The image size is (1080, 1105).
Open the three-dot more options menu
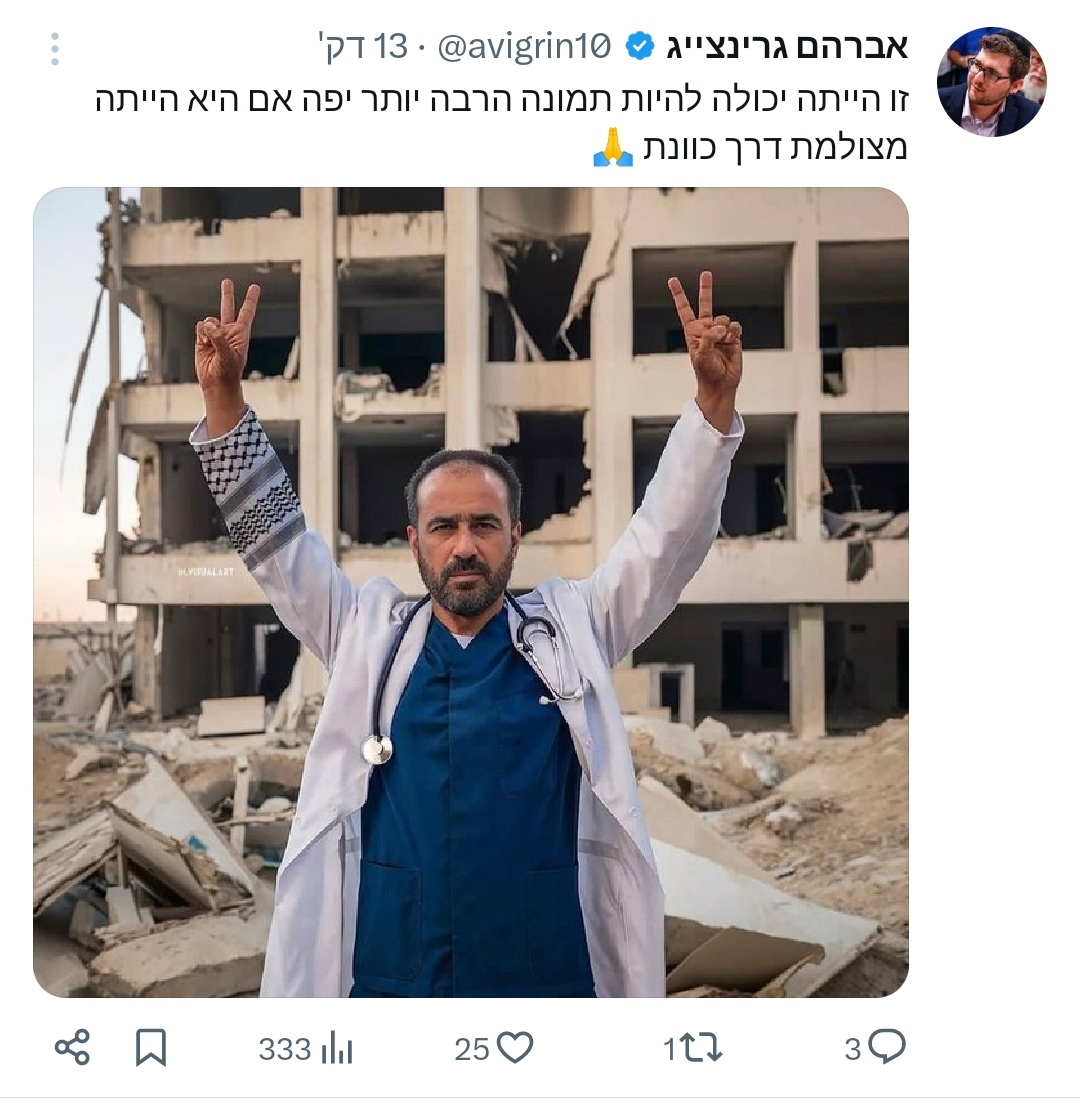[56, 49]
